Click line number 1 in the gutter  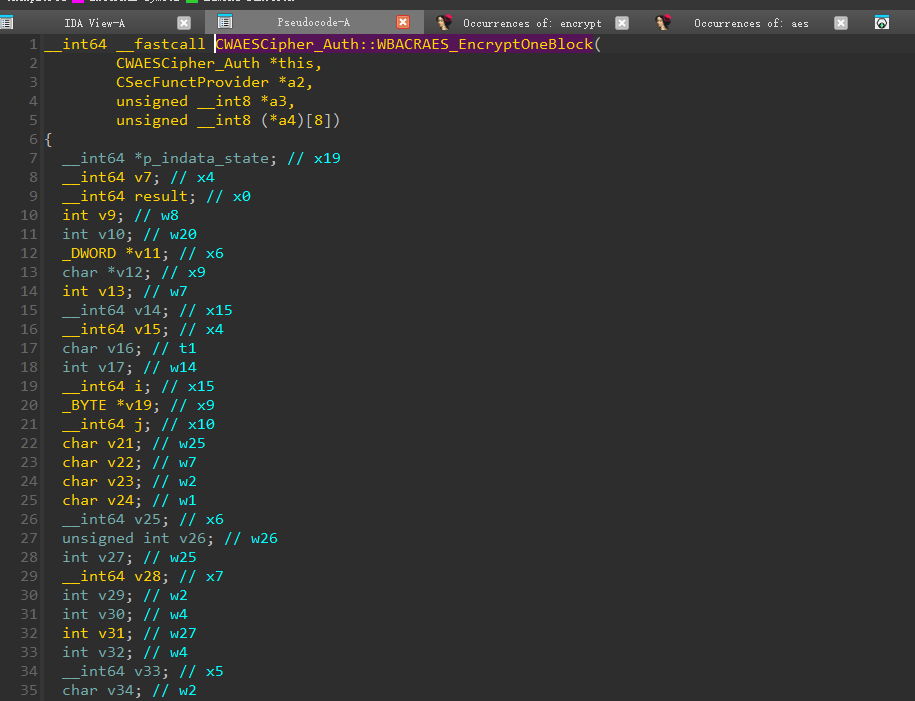33,44
